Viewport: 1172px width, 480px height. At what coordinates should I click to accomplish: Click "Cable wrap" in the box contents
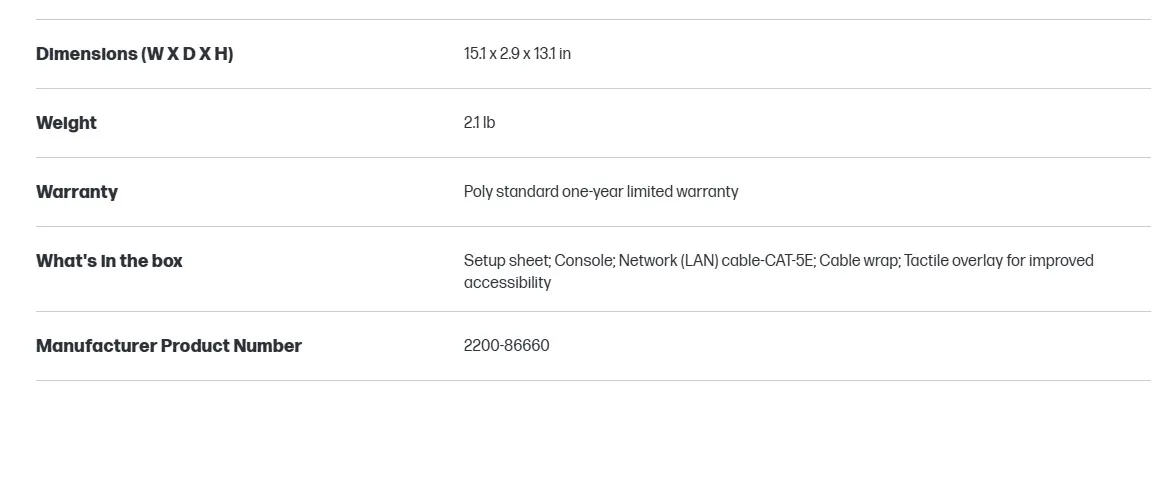(859, 261)
